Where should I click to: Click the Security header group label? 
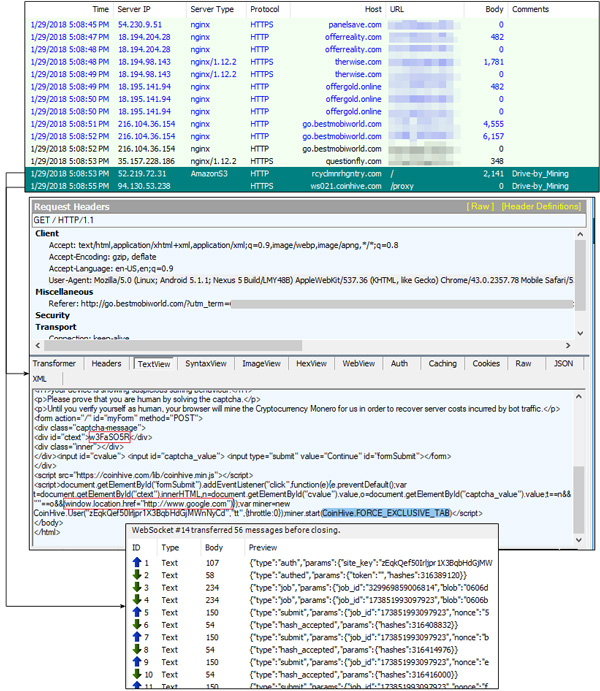[52, 315]
